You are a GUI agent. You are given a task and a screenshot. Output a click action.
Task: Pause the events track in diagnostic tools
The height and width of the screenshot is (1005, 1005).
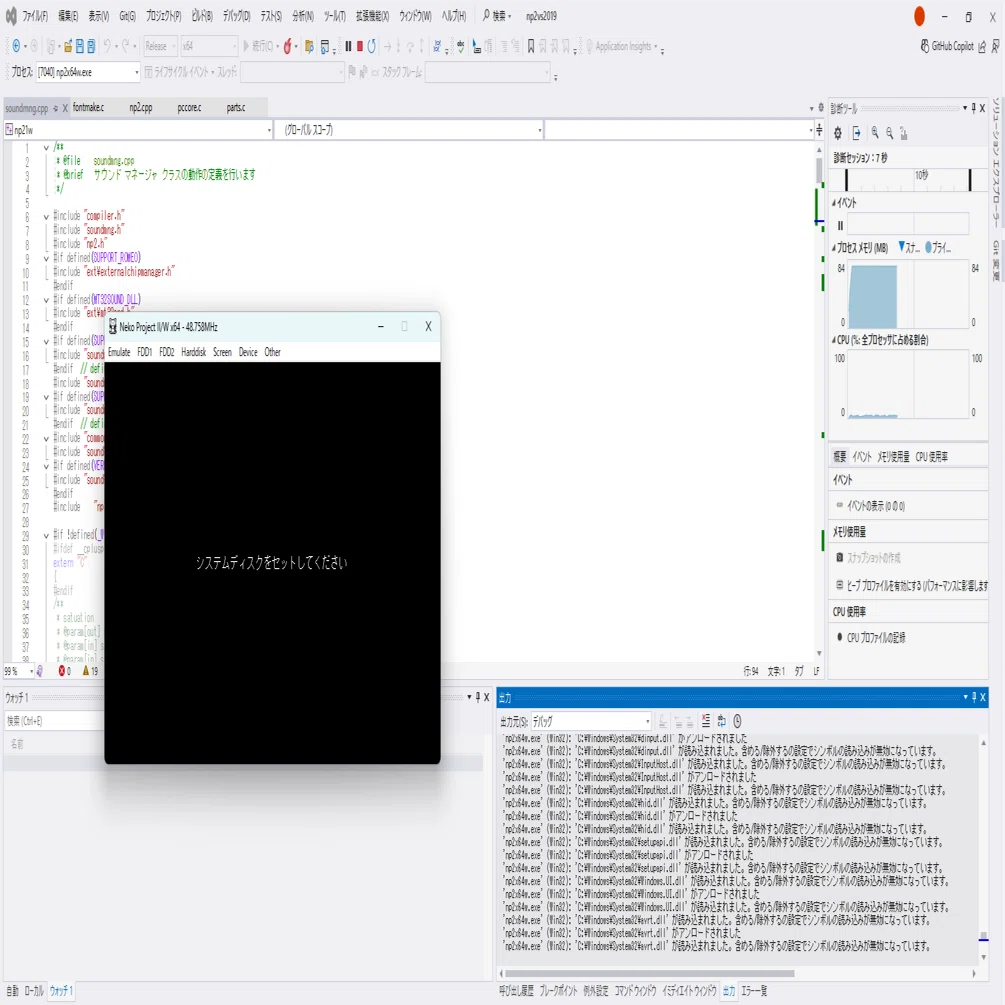click(x=840, y=226)
